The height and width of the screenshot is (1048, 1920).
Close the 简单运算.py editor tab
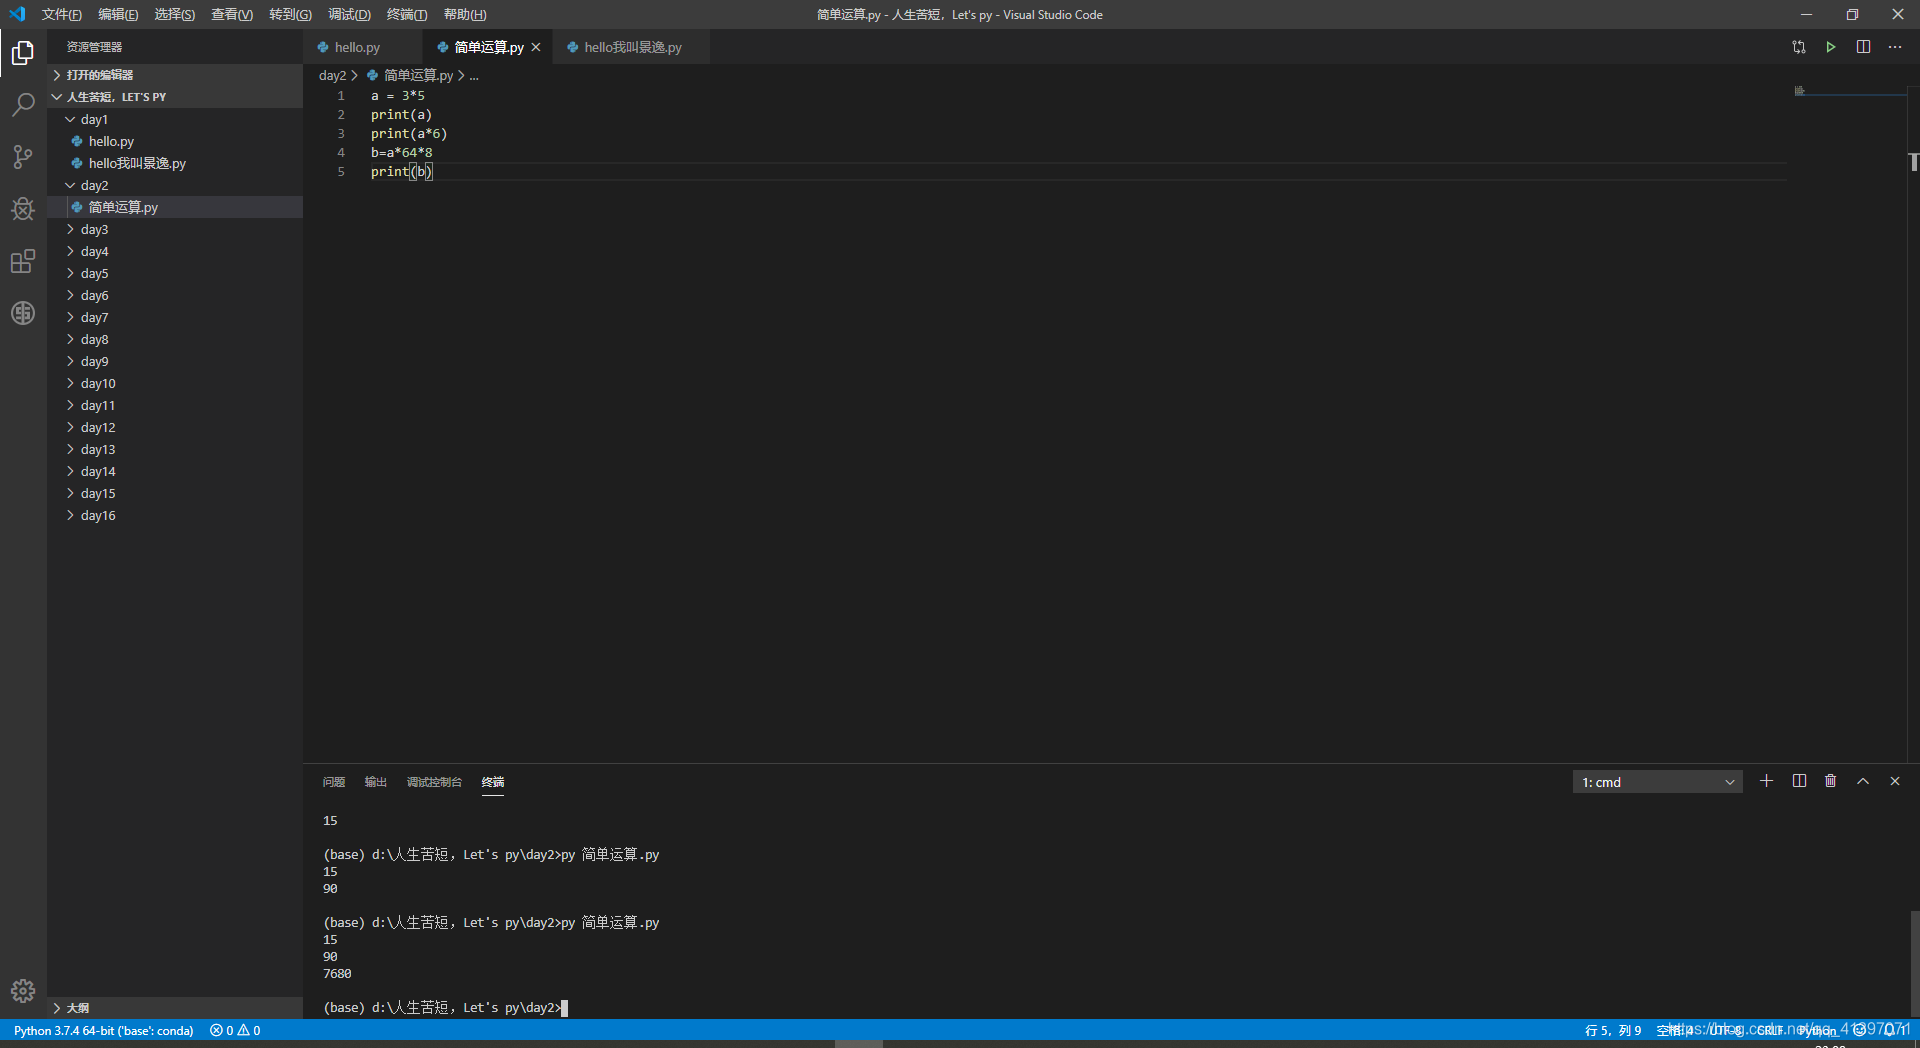coord(536,47)
